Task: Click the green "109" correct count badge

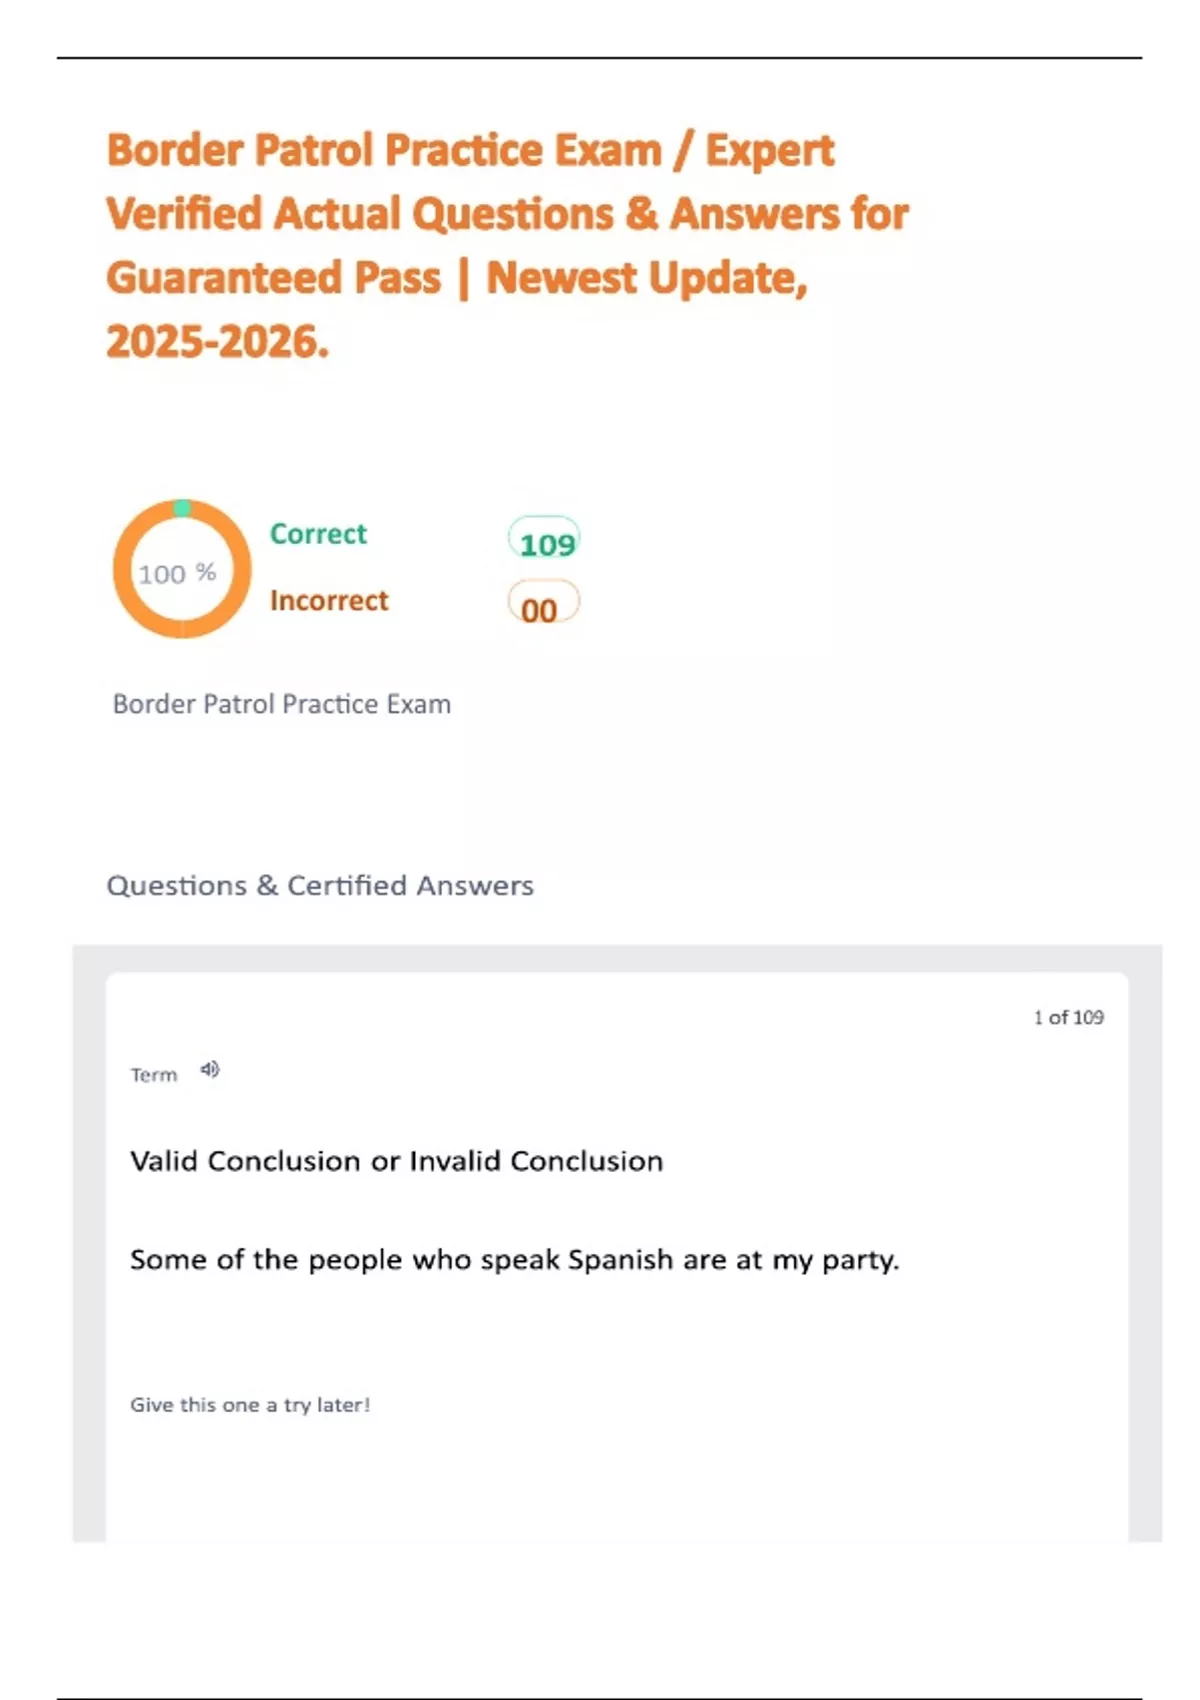Action: point(545,542)
